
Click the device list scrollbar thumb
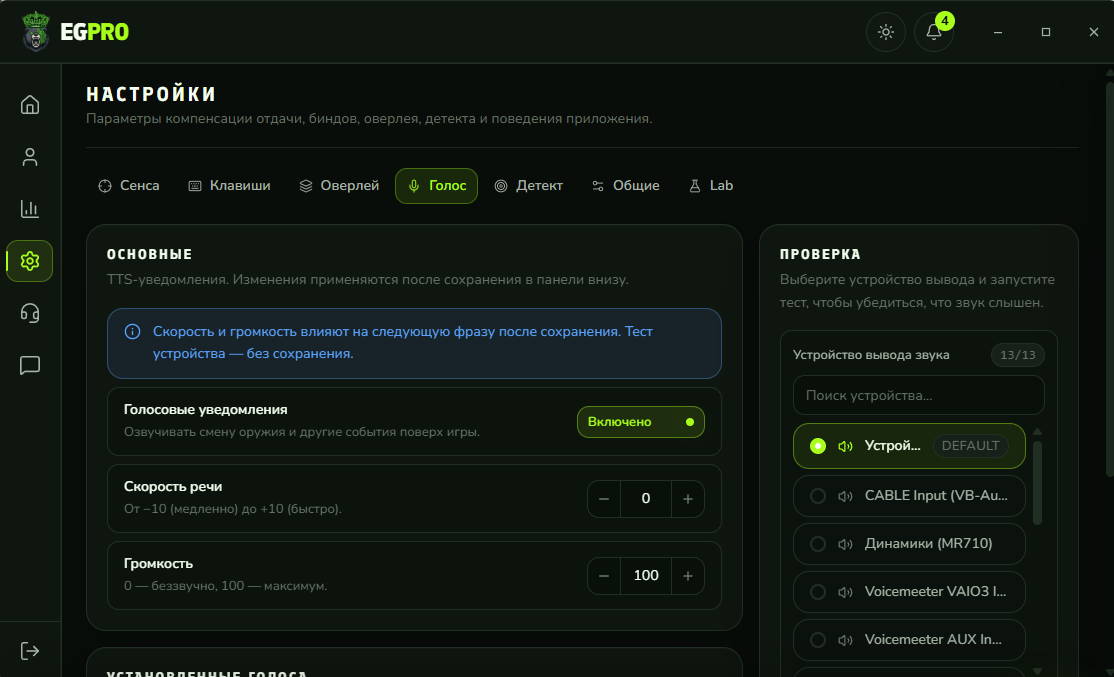coord(1037,483)
